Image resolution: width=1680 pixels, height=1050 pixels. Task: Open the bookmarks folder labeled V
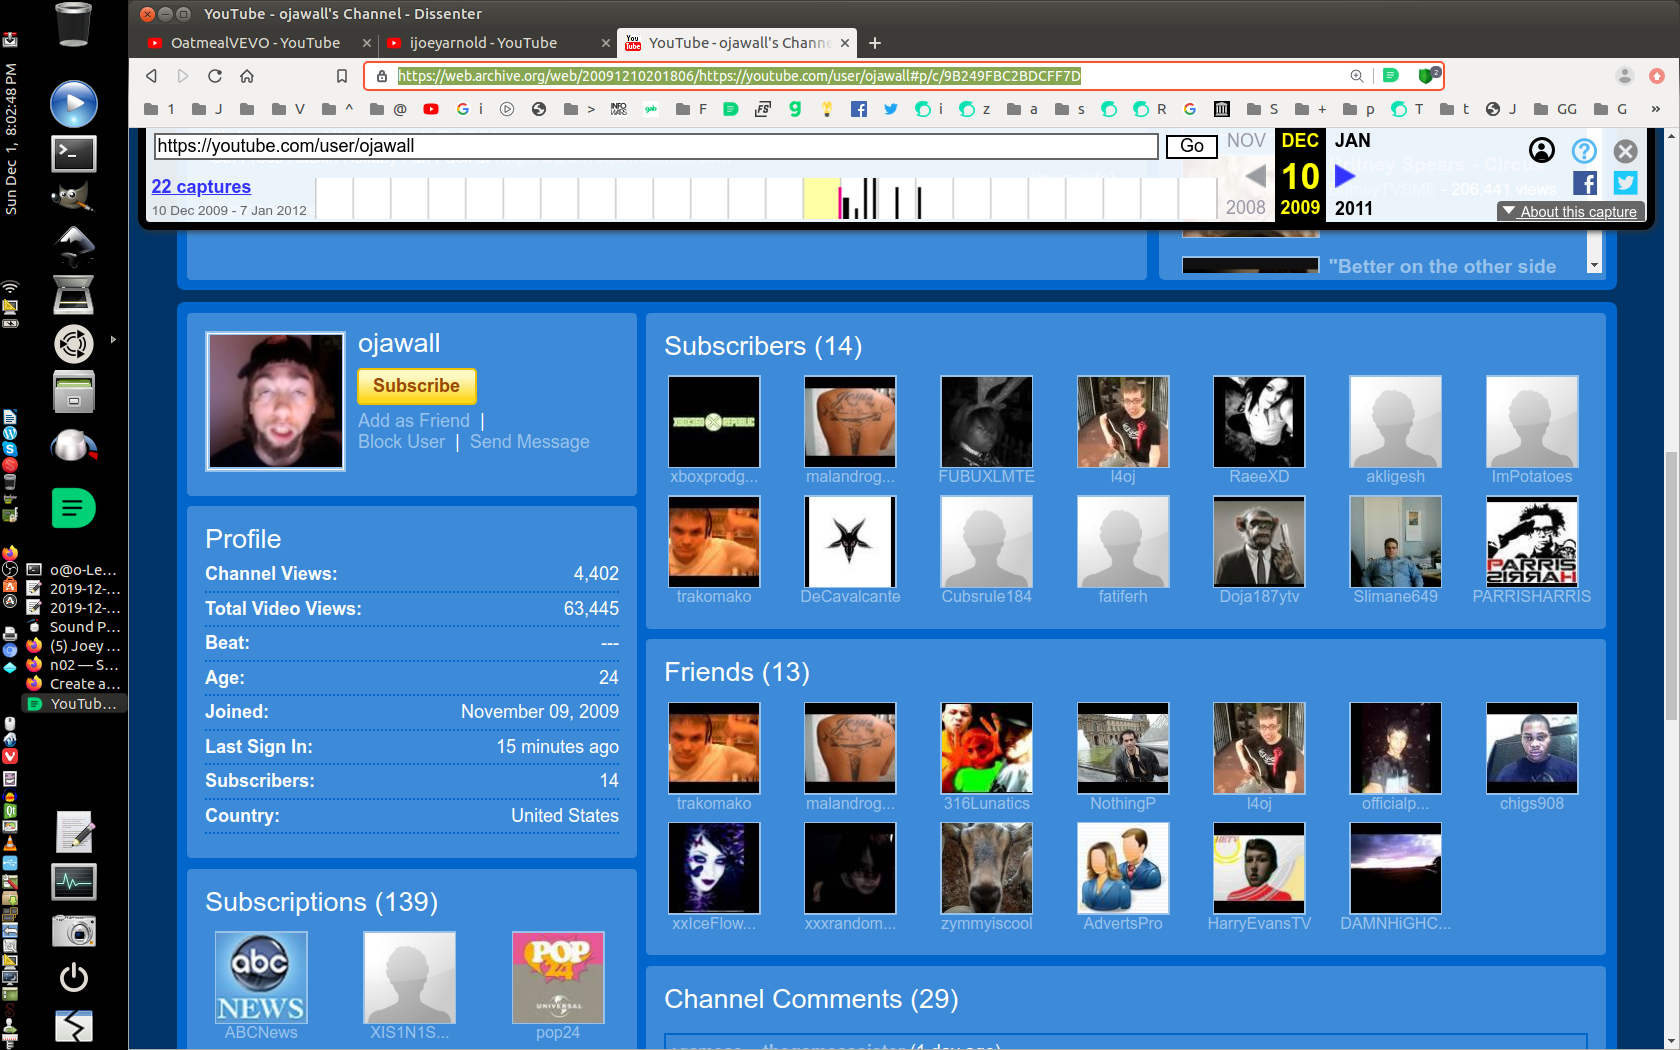288,109
